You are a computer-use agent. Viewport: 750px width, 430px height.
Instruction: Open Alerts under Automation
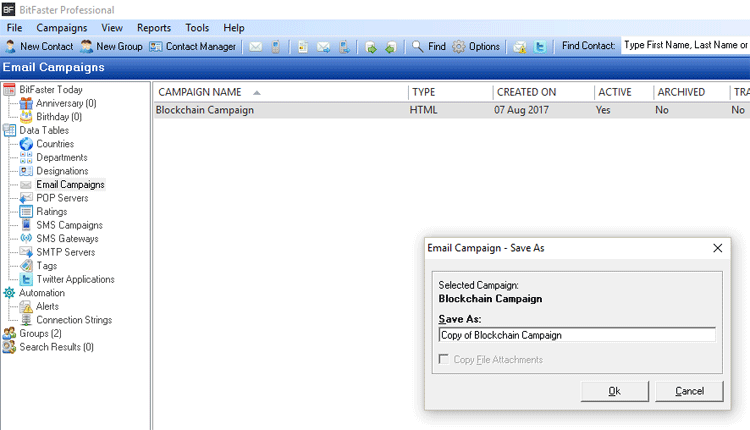tap(47, 307)
